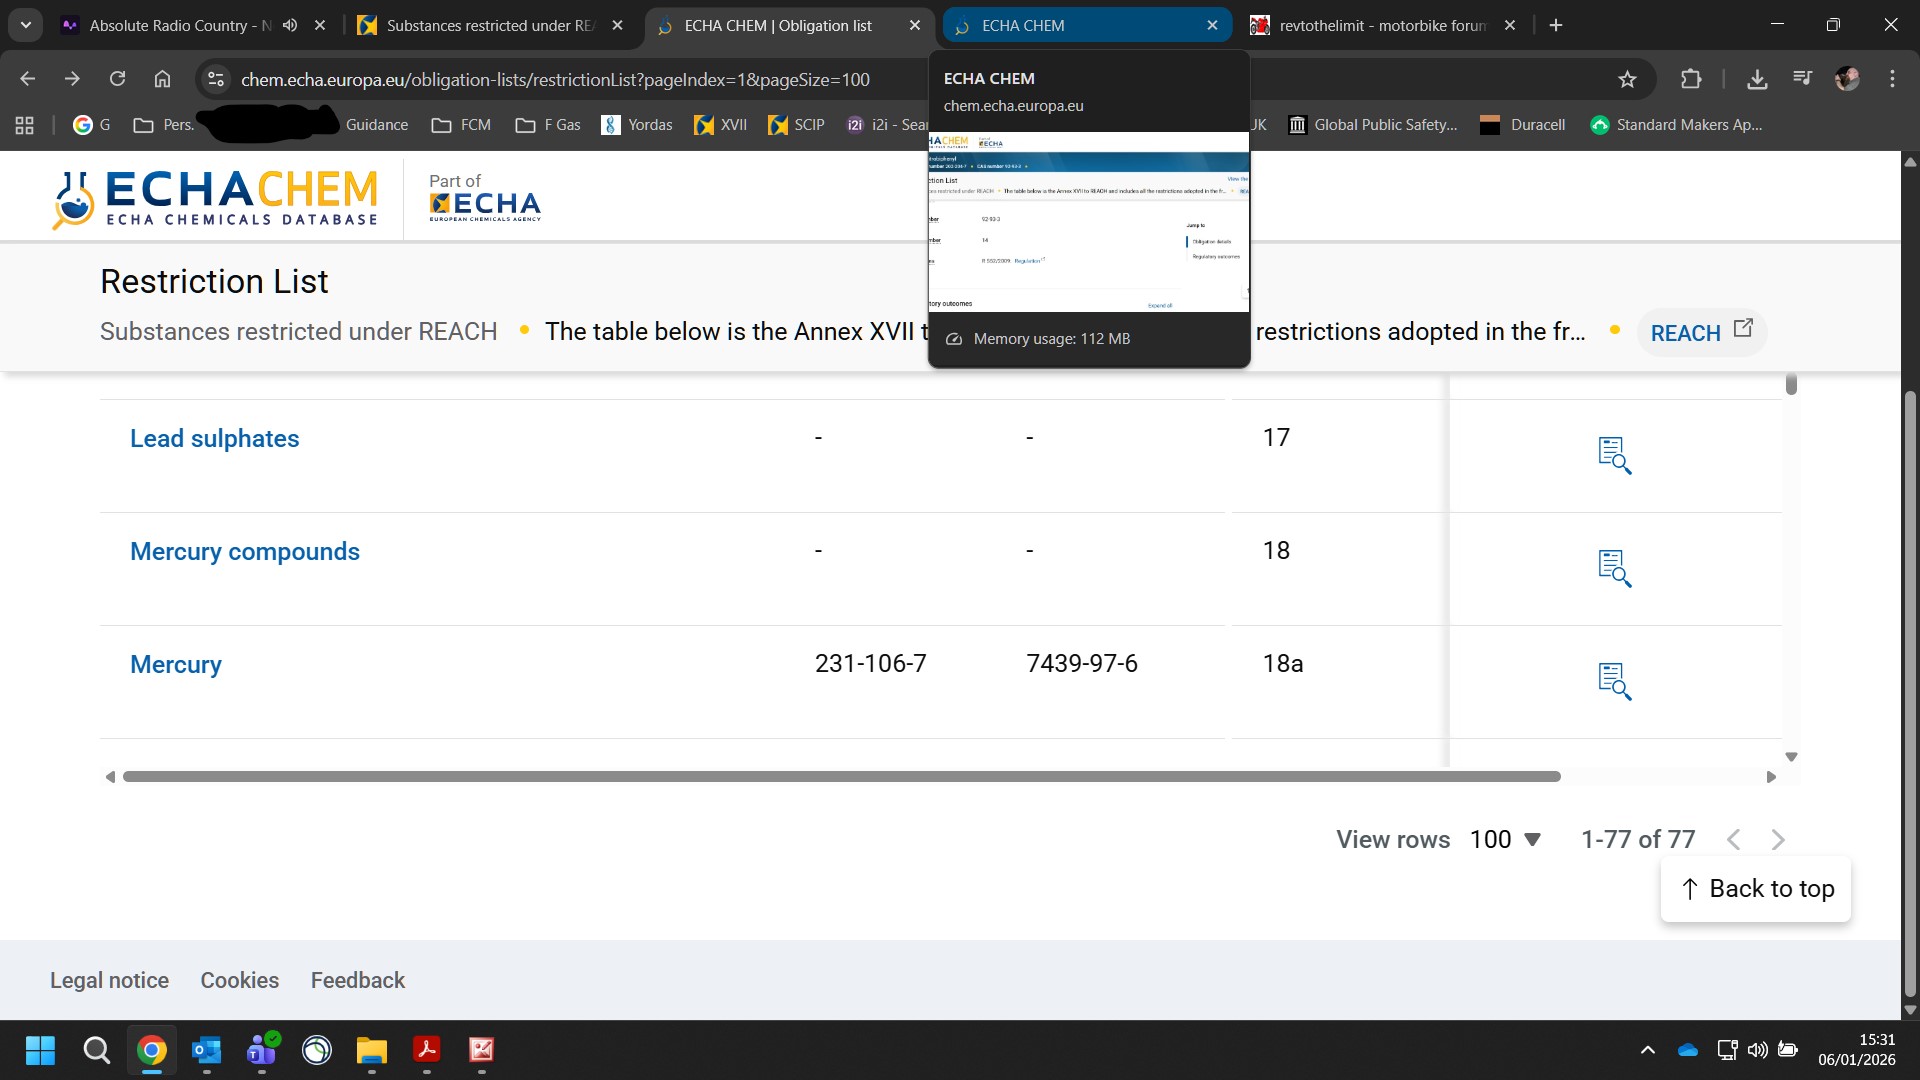The height and width of the screenshot is (1080, 1920).
Task: Open the Chrome downloads icon
Action: coord(1757,79)
